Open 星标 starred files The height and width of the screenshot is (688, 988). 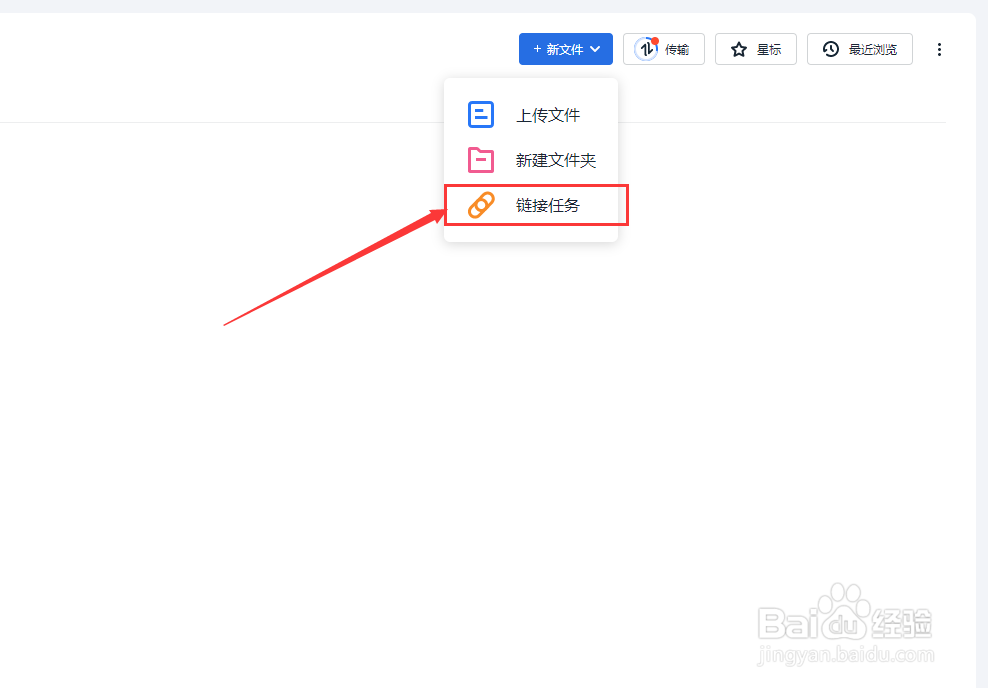(755, 48)
